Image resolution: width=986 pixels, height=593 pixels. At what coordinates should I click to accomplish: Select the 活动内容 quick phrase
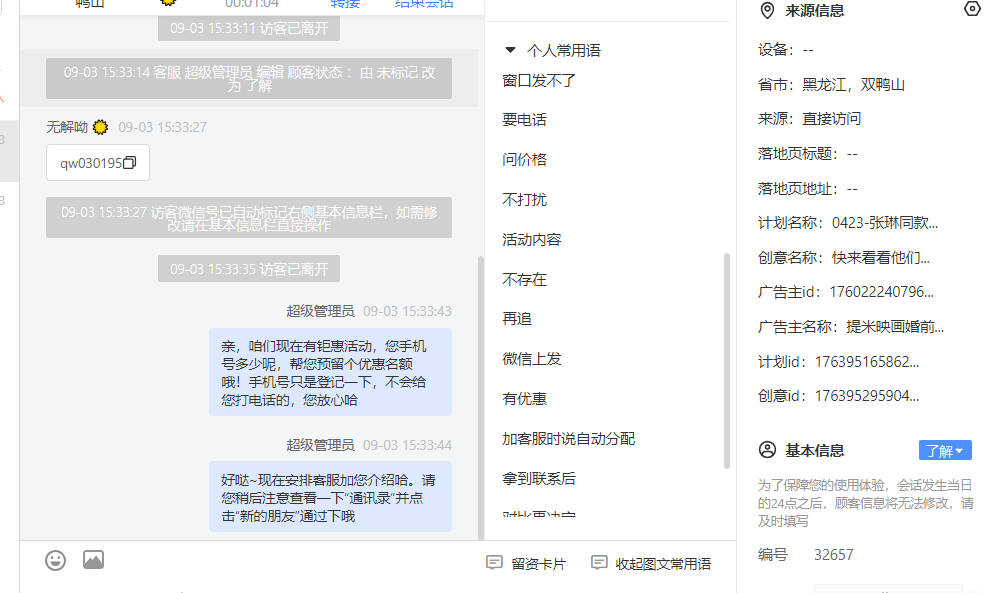(531, 240)
